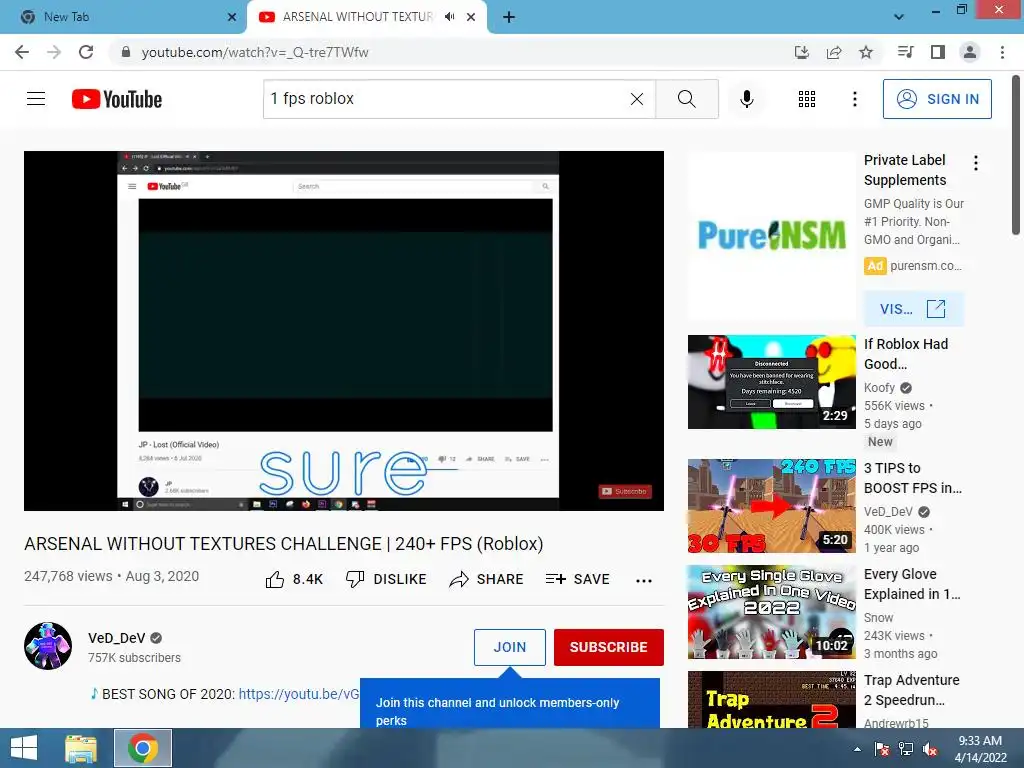Open the network icon in the tray
The width and height of the screenshot is (1024, 768).
pyautogui.click(x=906, y=749)
